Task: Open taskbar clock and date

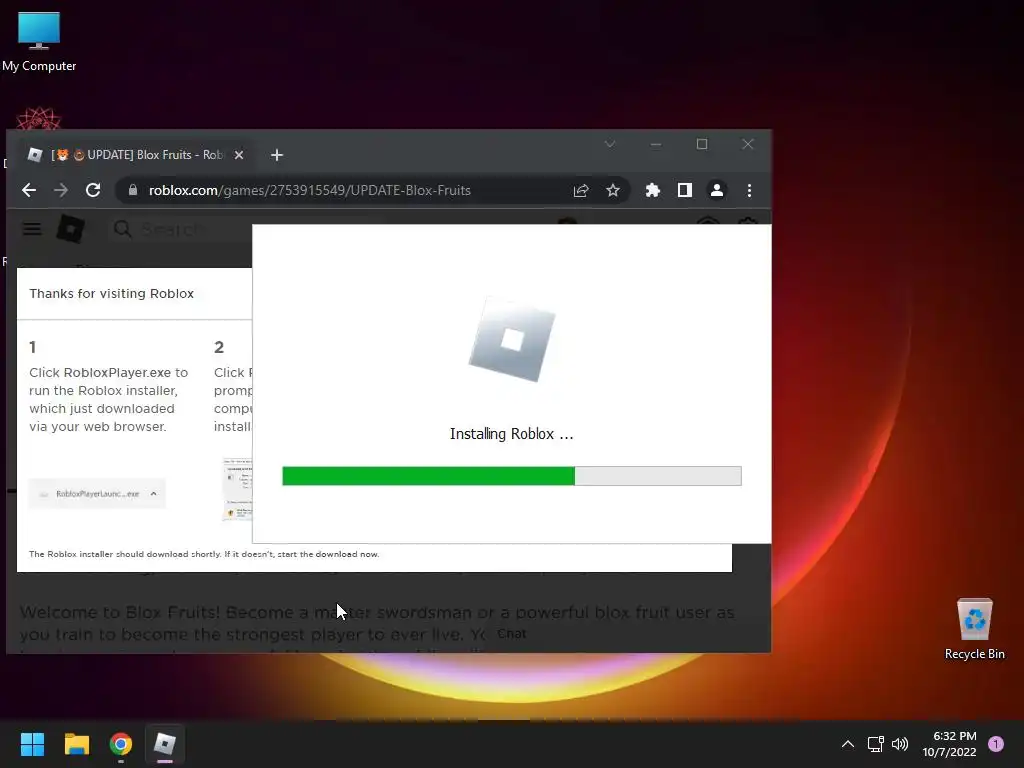Action: [949, 744]
